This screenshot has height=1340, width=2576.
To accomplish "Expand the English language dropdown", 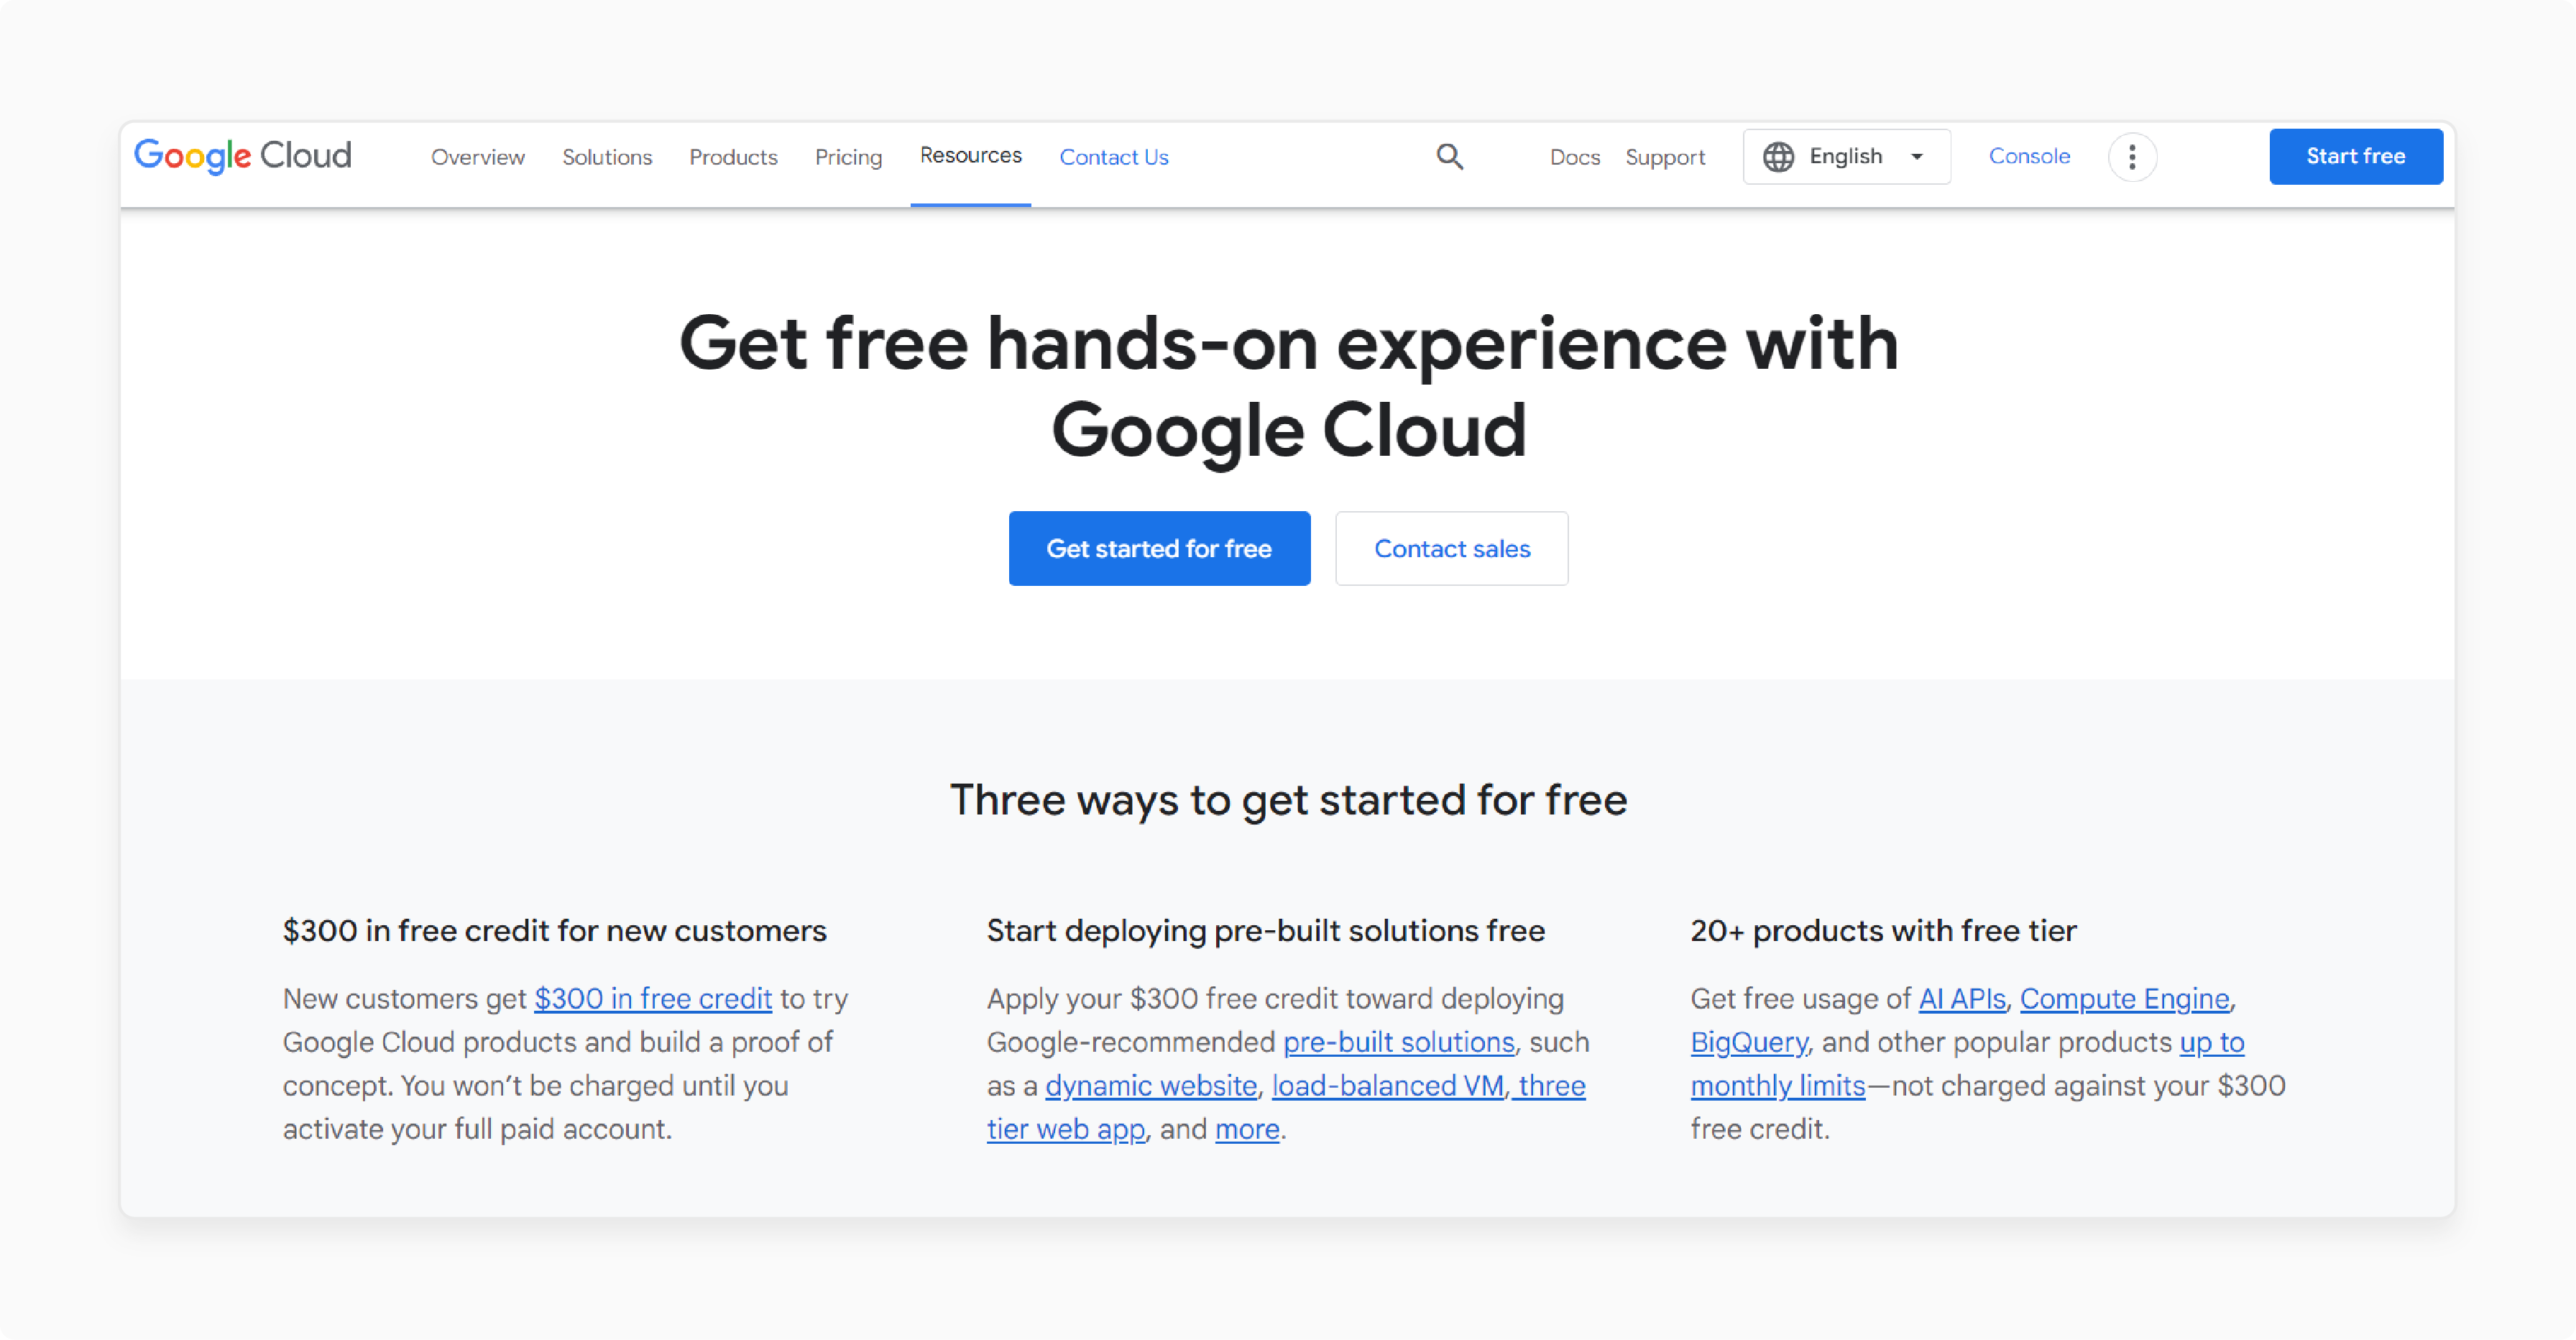I will (1845, 157).
